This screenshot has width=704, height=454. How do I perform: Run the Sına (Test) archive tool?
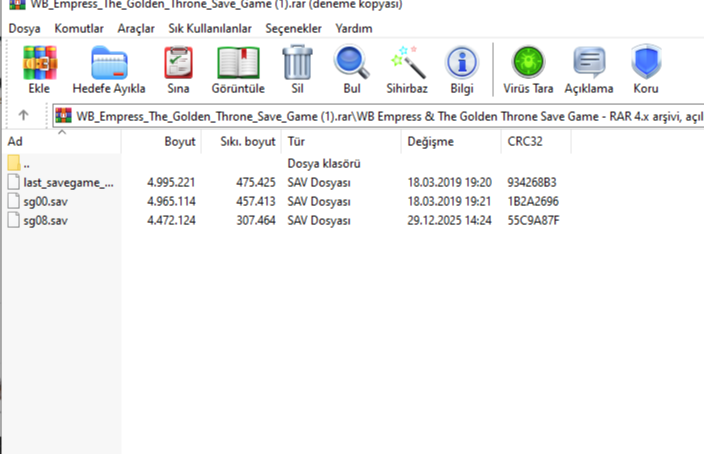tap(178, 63)
